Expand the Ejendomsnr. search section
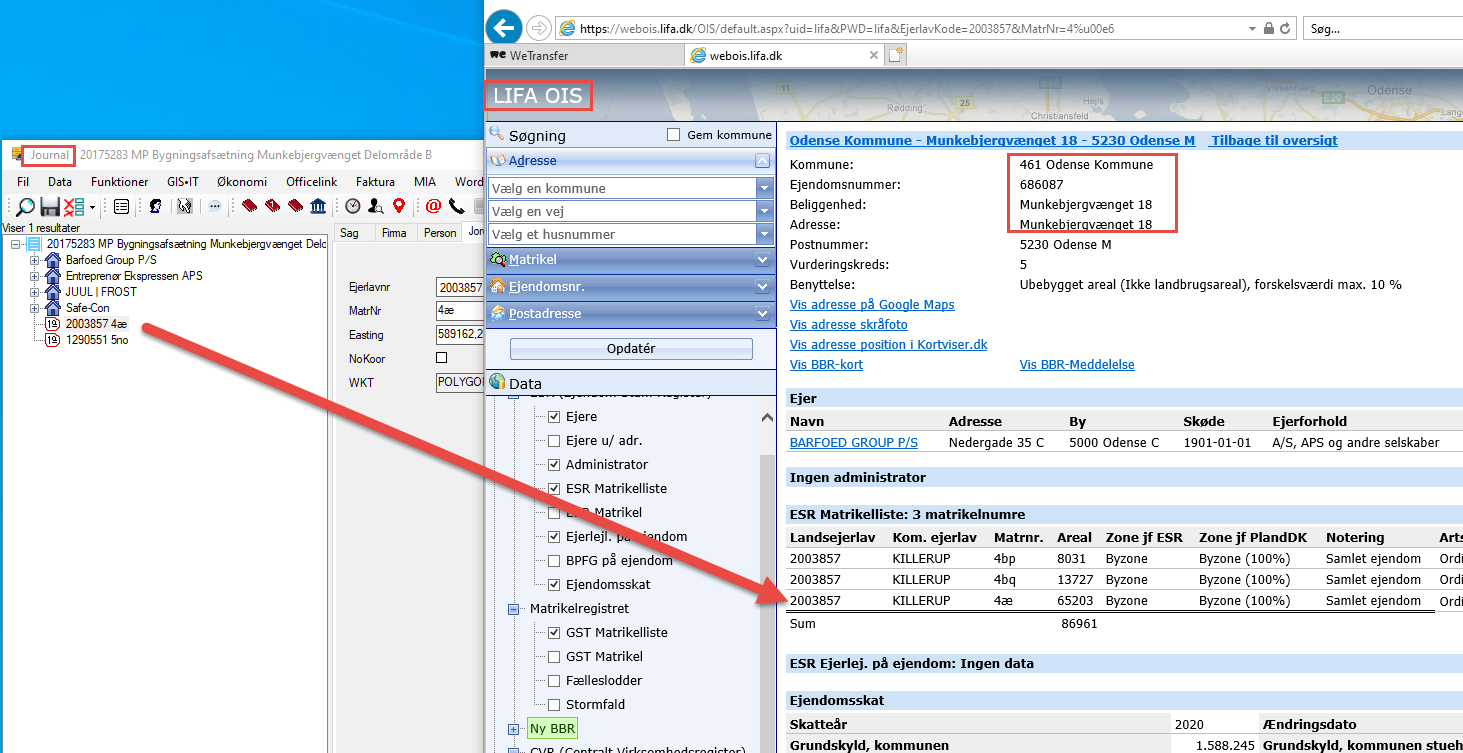The image size is (1463, 753). 763,287
